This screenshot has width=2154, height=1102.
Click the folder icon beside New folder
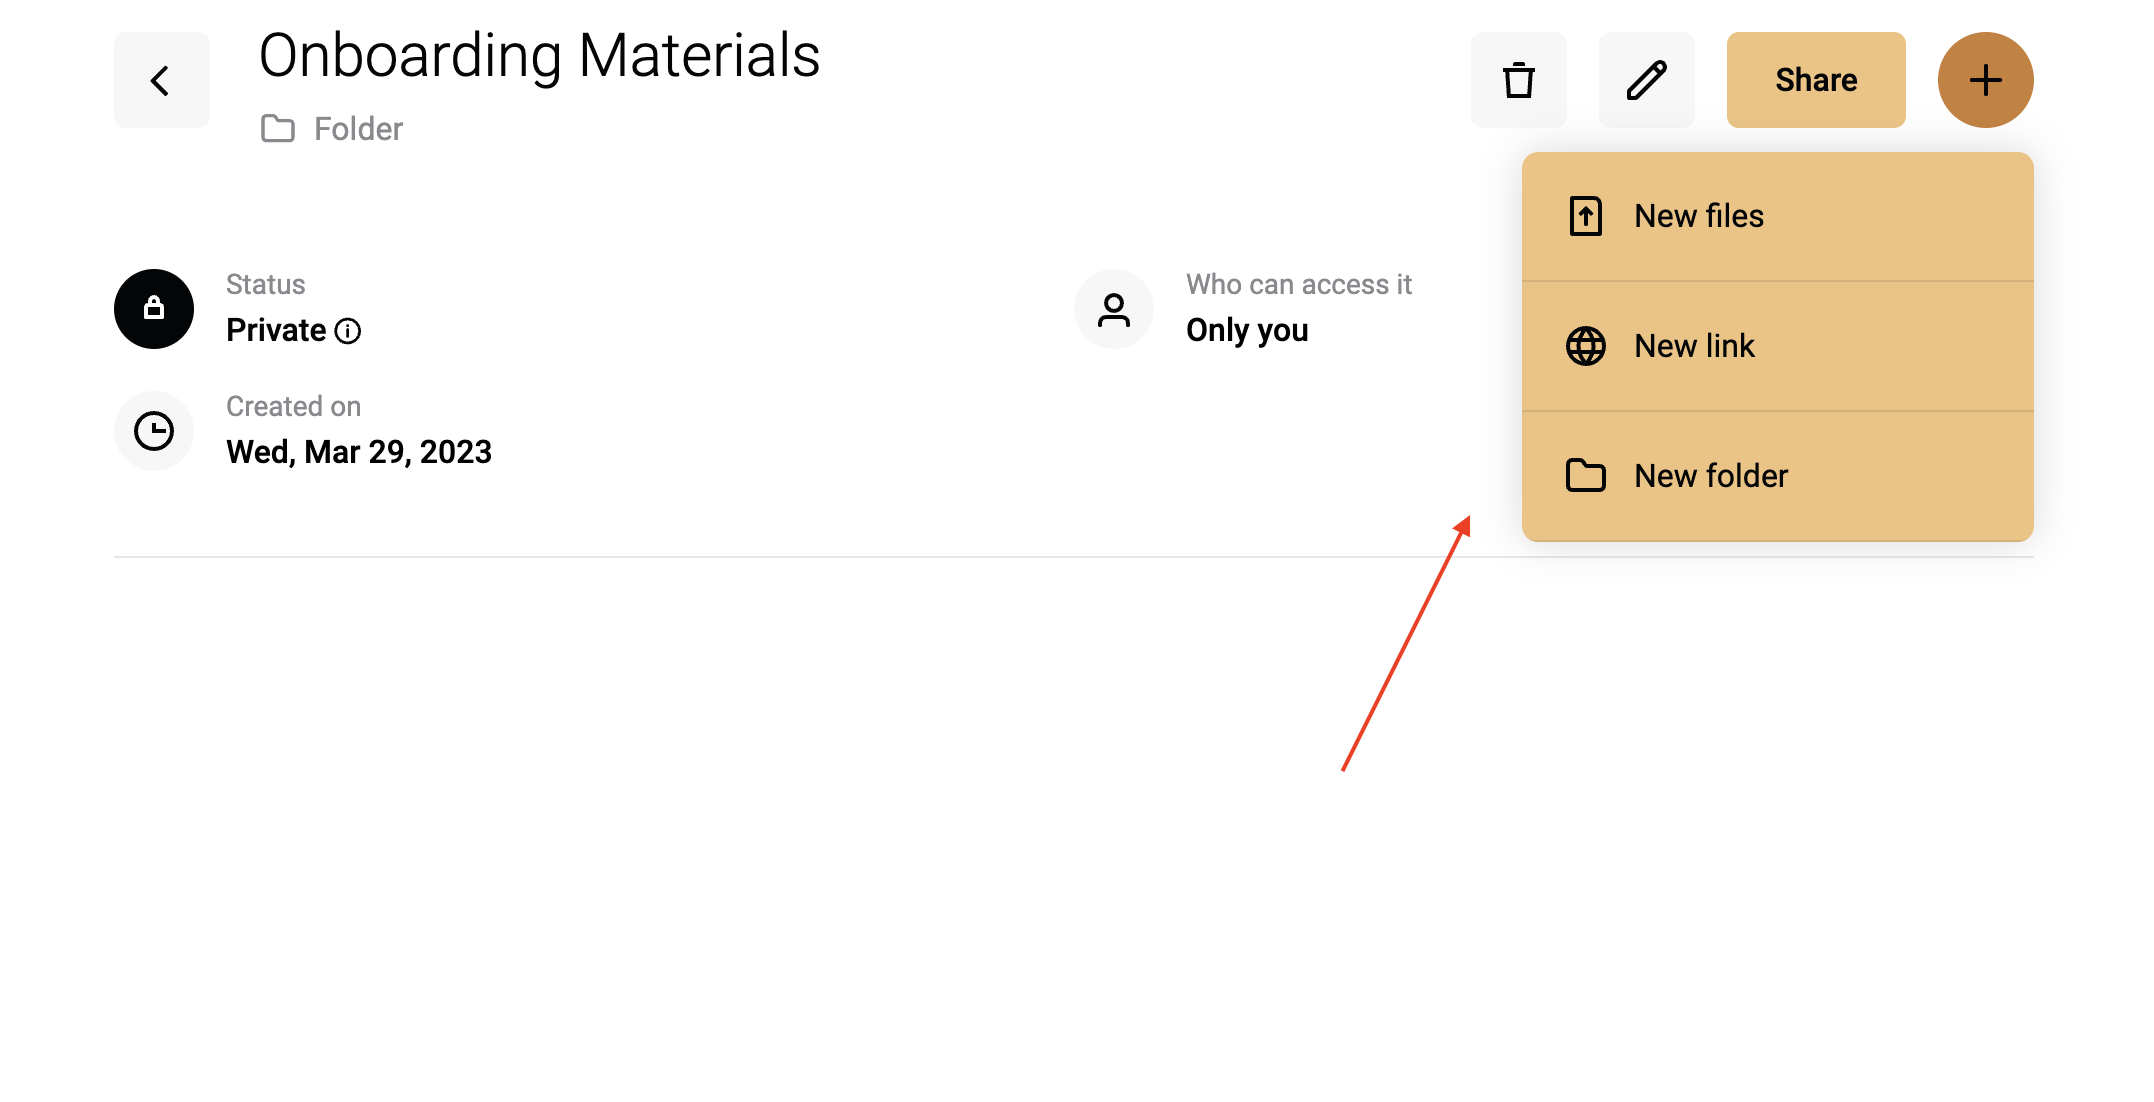[x=1585, y=476]
